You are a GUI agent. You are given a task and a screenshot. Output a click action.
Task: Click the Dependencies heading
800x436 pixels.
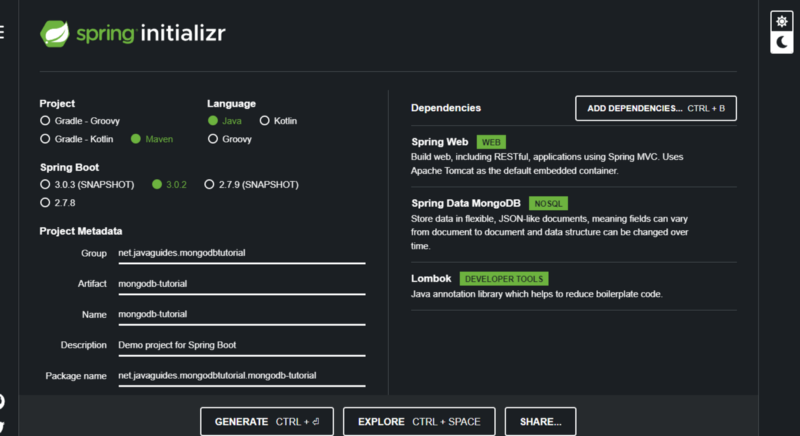[x=446, y=108]
